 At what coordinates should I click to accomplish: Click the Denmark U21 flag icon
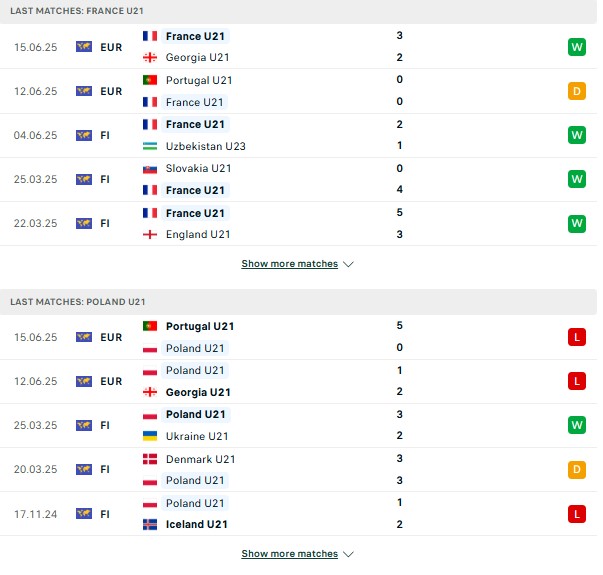pyautogui.click(x=150, y=459)
